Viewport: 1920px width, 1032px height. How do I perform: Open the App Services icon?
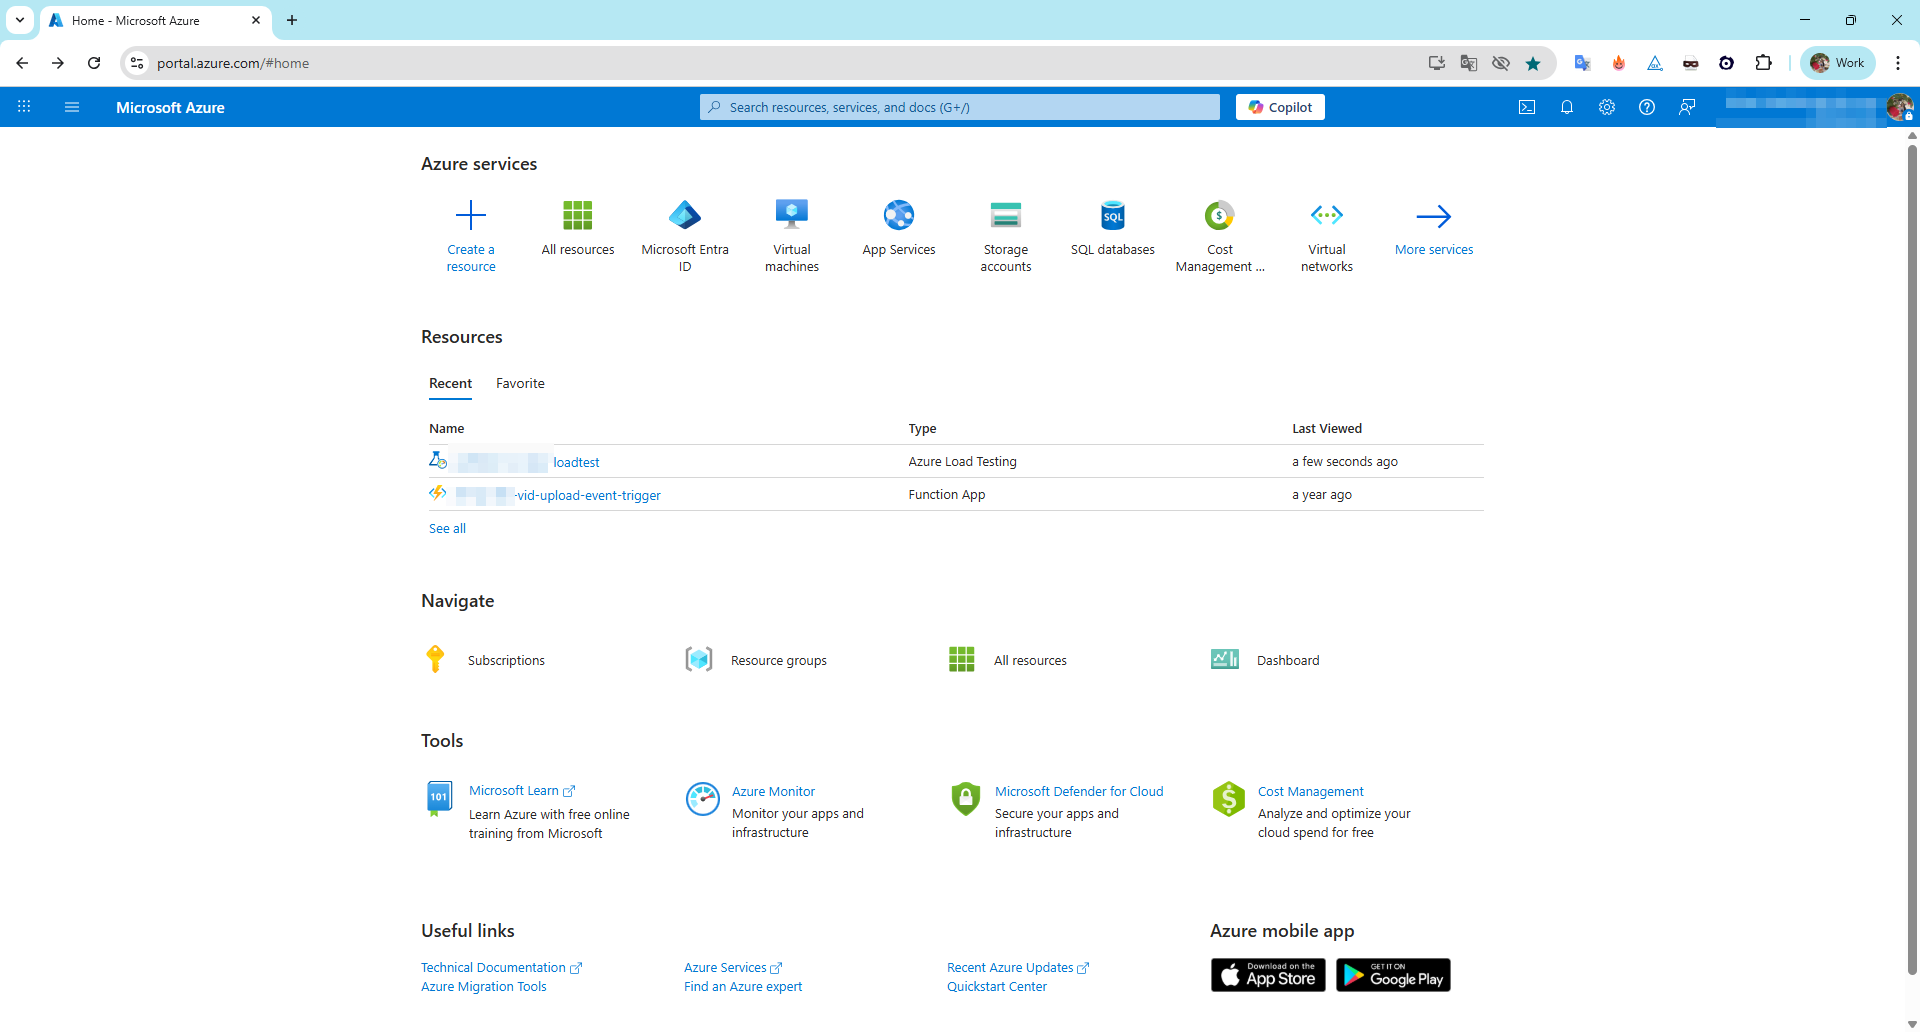click(x=898, y=215)
